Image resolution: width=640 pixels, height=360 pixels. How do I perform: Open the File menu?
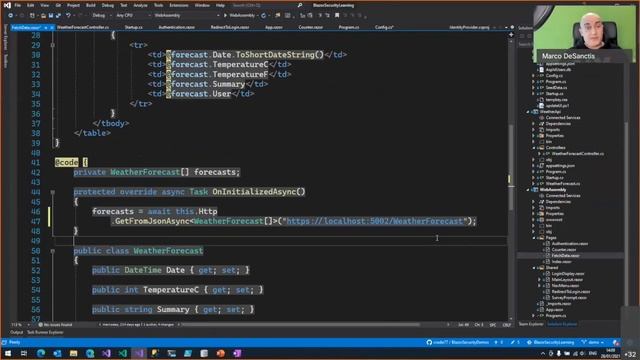pos(18,5)
